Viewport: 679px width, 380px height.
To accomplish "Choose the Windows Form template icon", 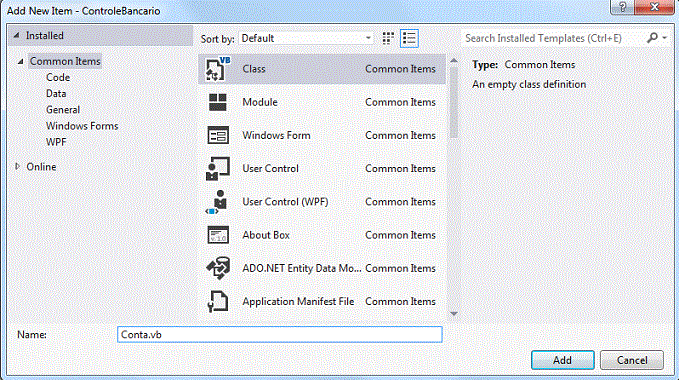I will click(218, 135).
